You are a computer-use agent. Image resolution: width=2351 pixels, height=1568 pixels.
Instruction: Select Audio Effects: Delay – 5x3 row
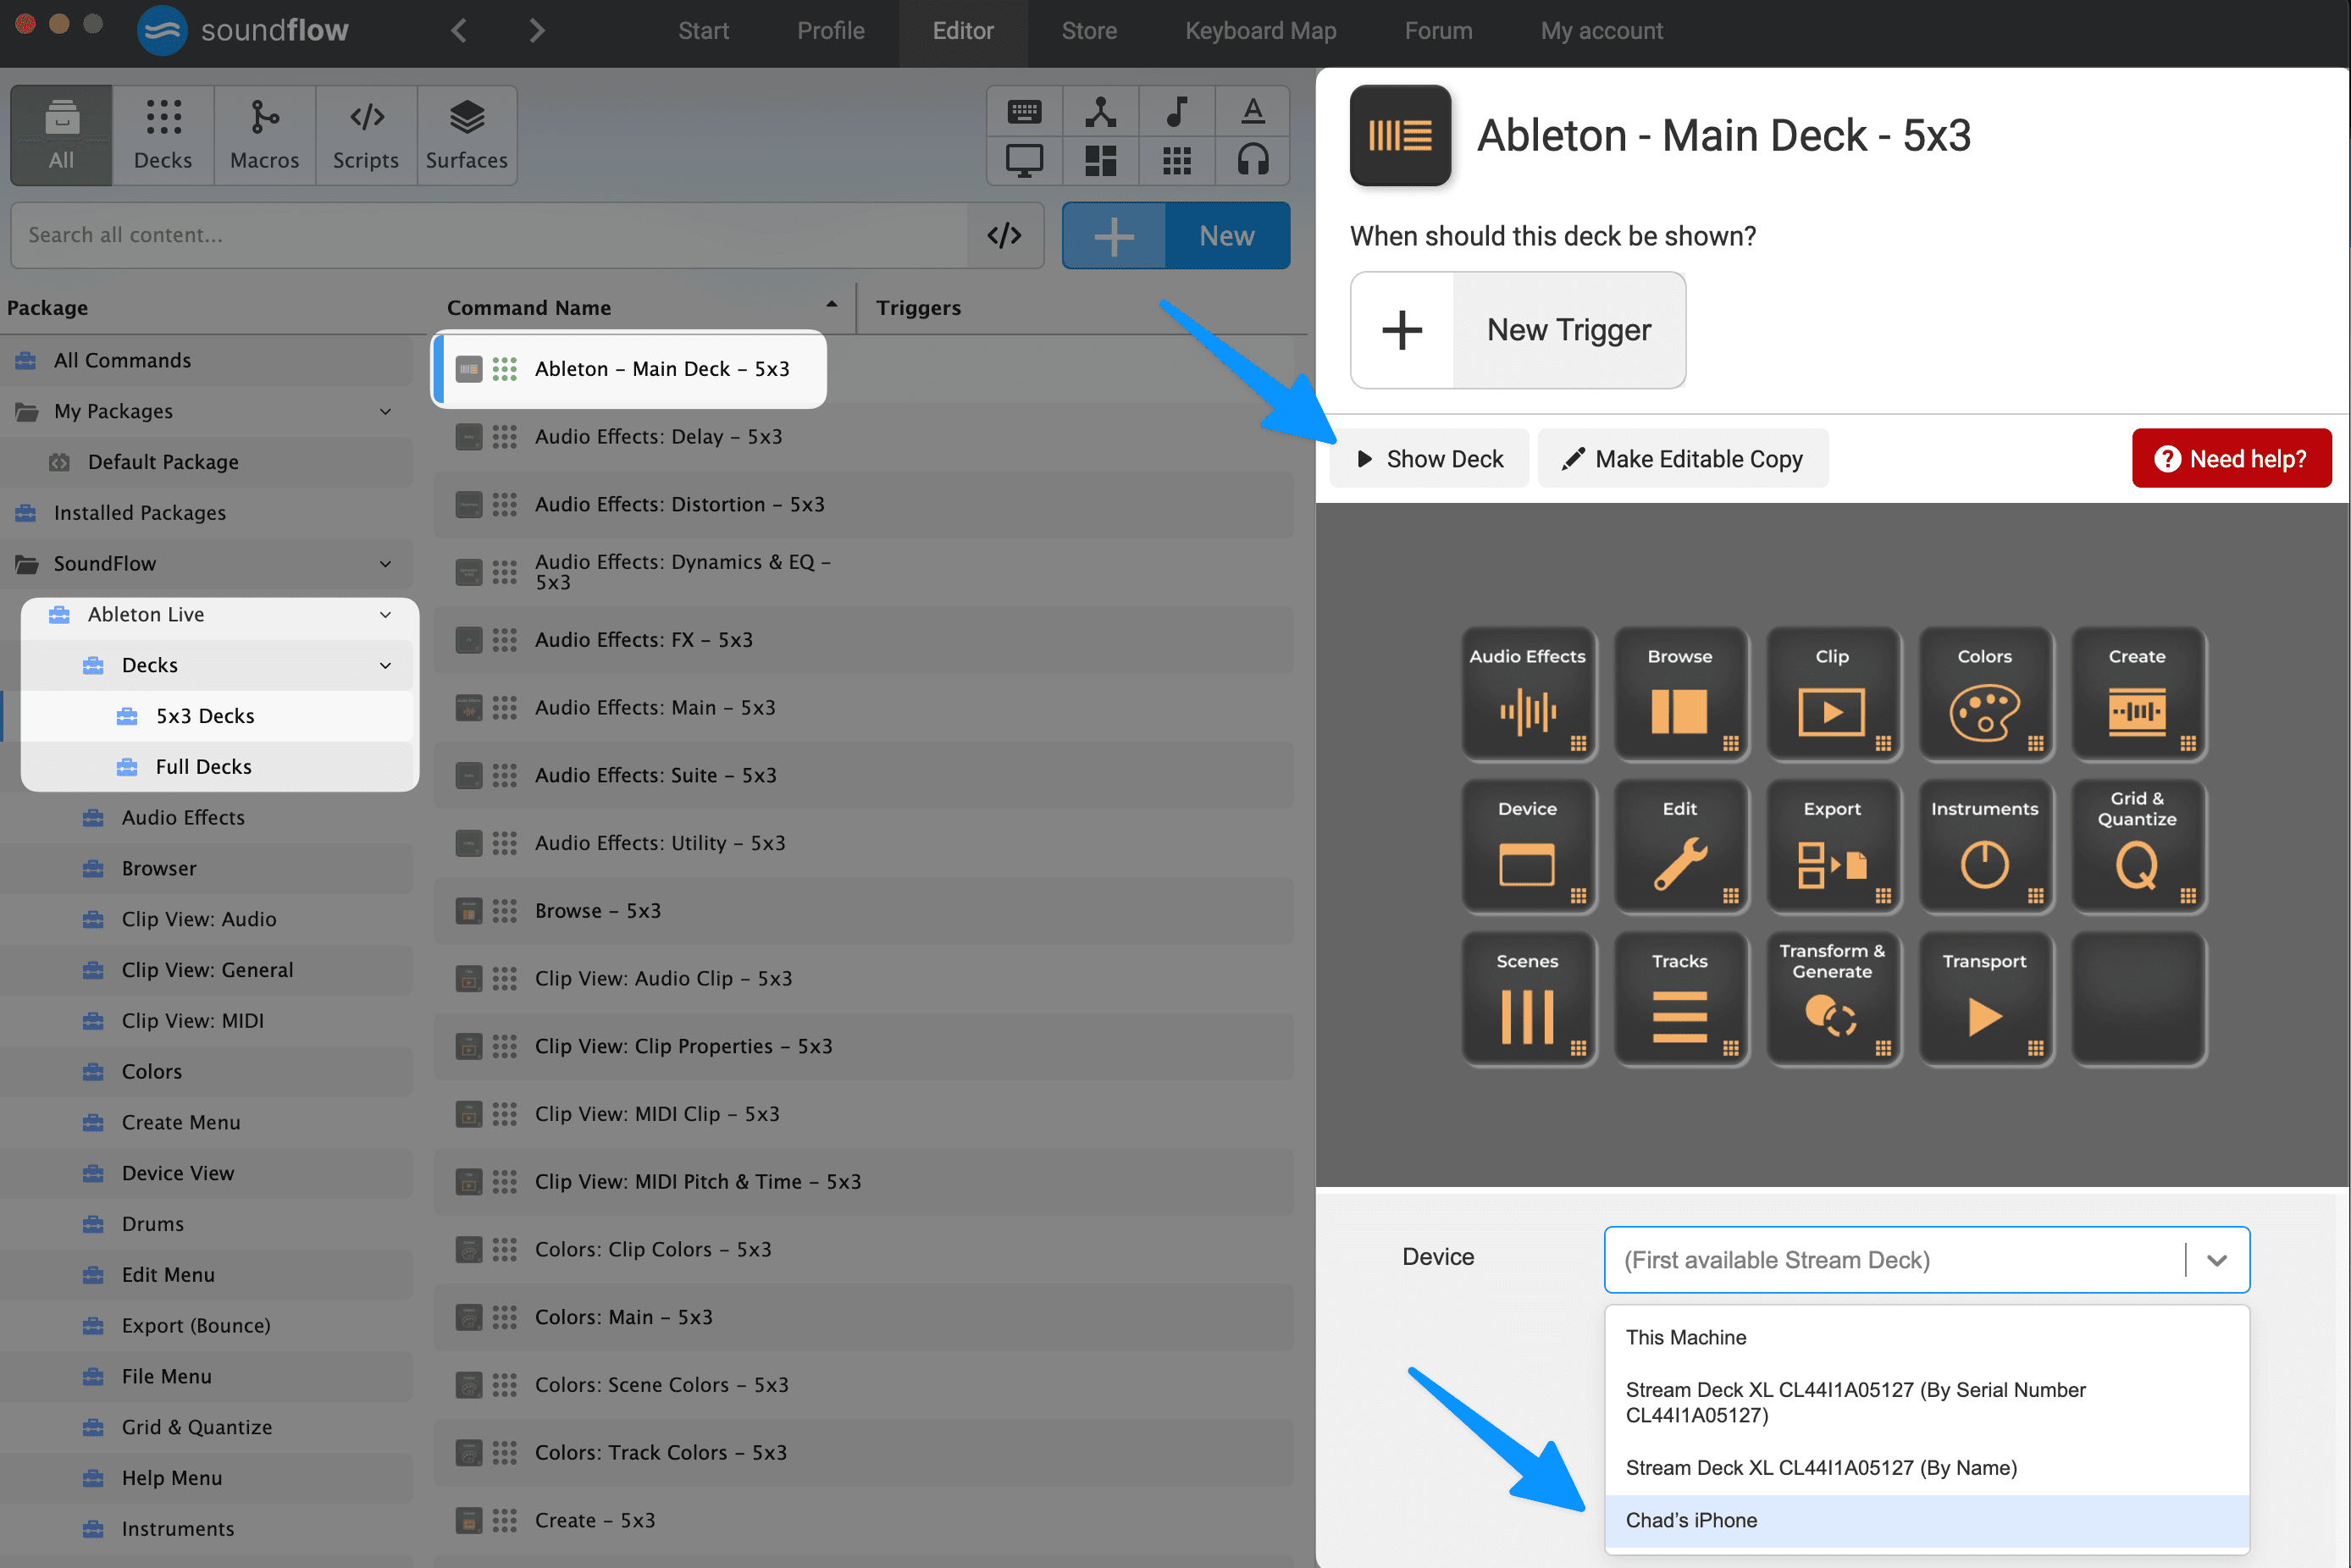click(x=863, y=437)
